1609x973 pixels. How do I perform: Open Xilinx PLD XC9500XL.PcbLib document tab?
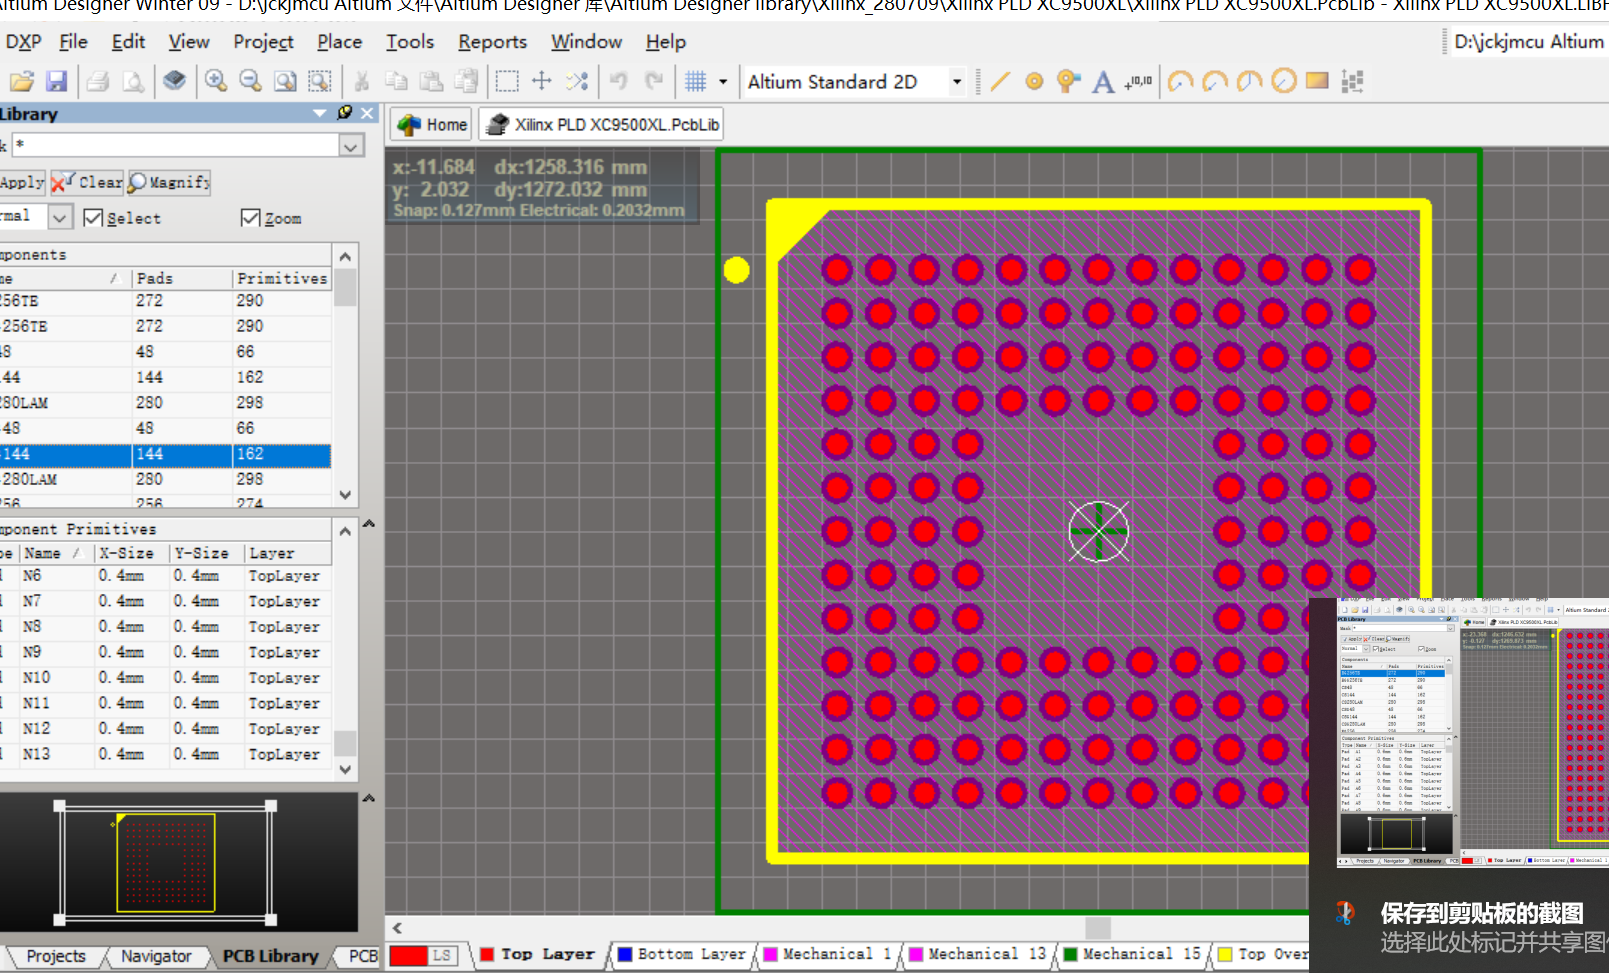click(x=601, y=124)
